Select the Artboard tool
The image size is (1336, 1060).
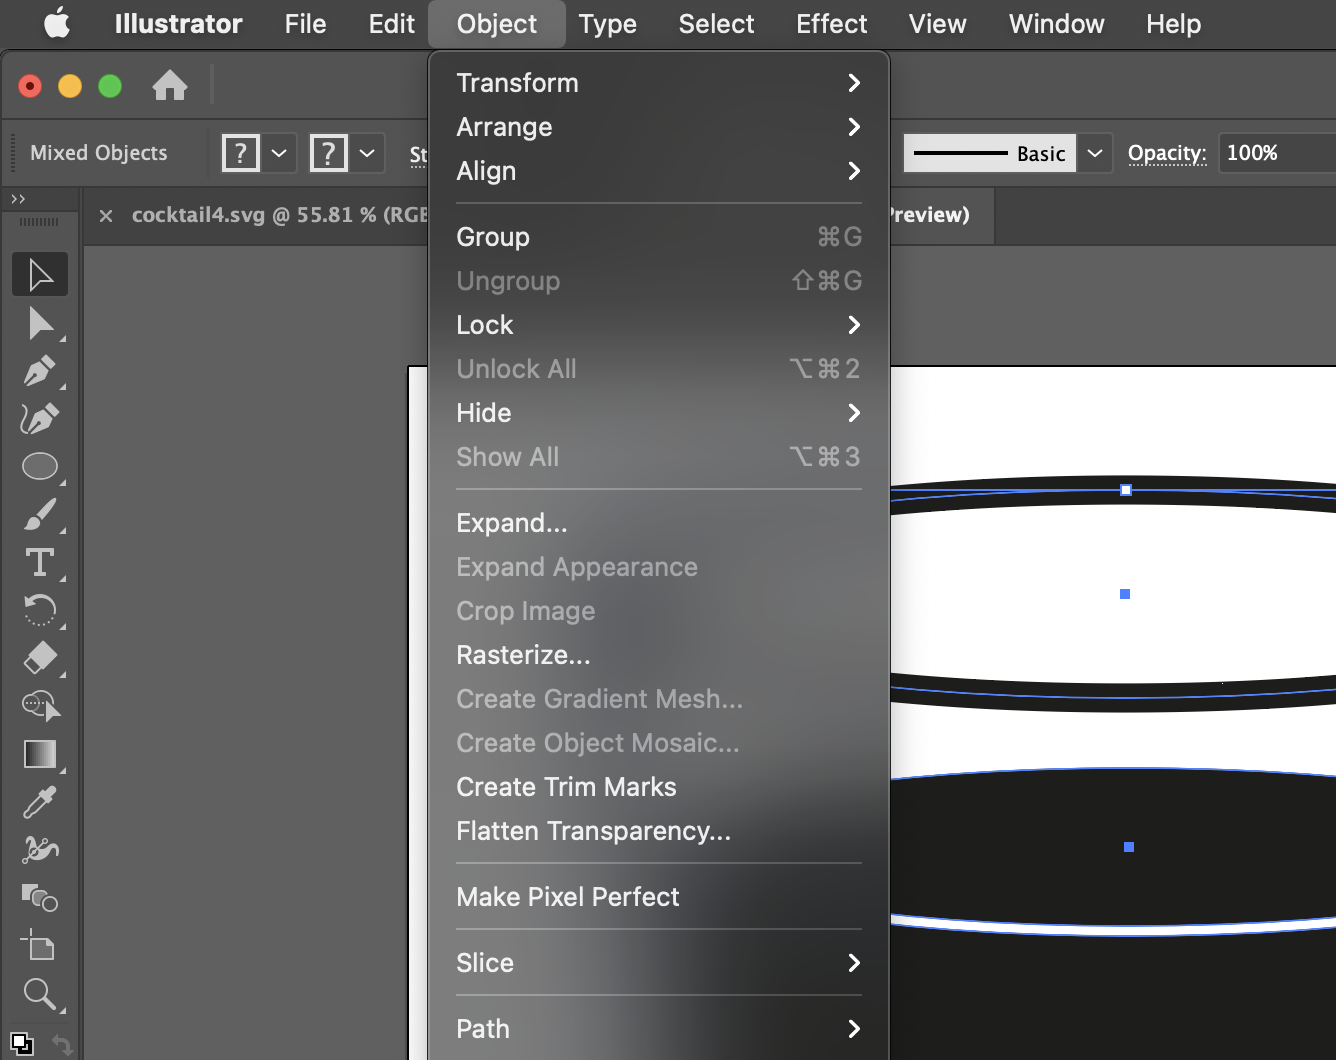coord(40,945)
